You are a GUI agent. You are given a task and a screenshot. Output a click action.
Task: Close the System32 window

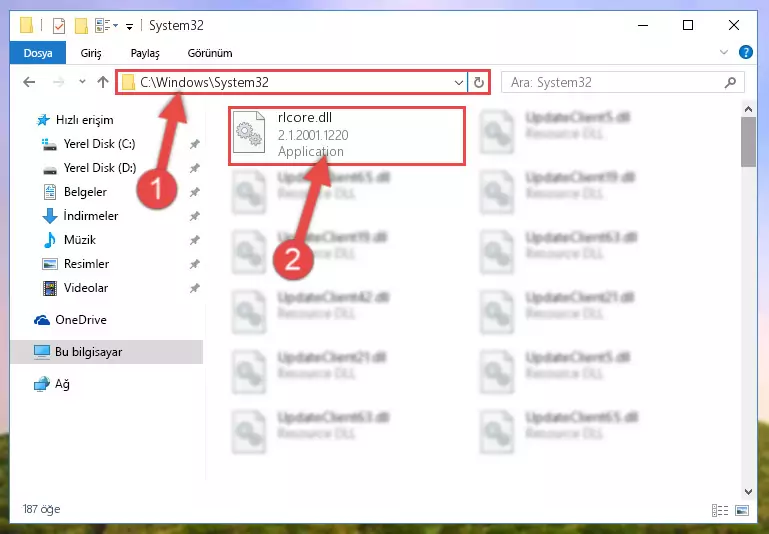click(734, 25)
